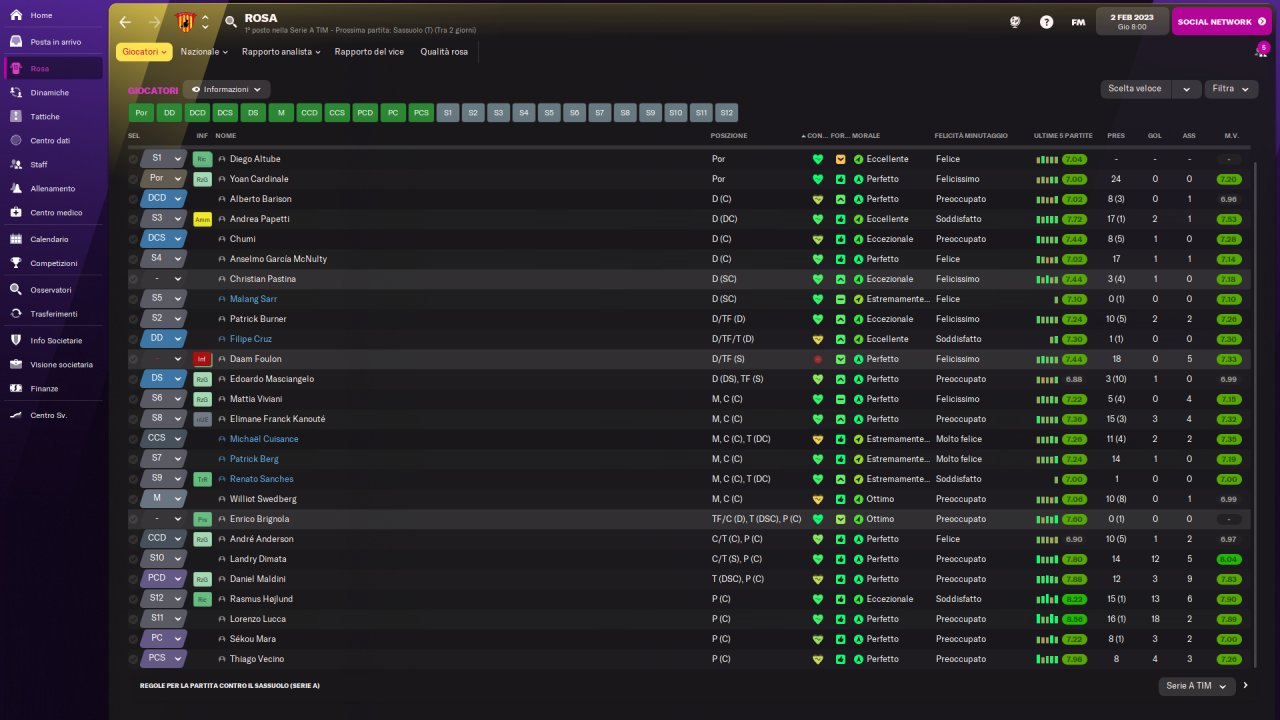This screenshot has width=1280, height=720.
Task: Select the row checkbox for Alberto Barison
Action: 134,199
